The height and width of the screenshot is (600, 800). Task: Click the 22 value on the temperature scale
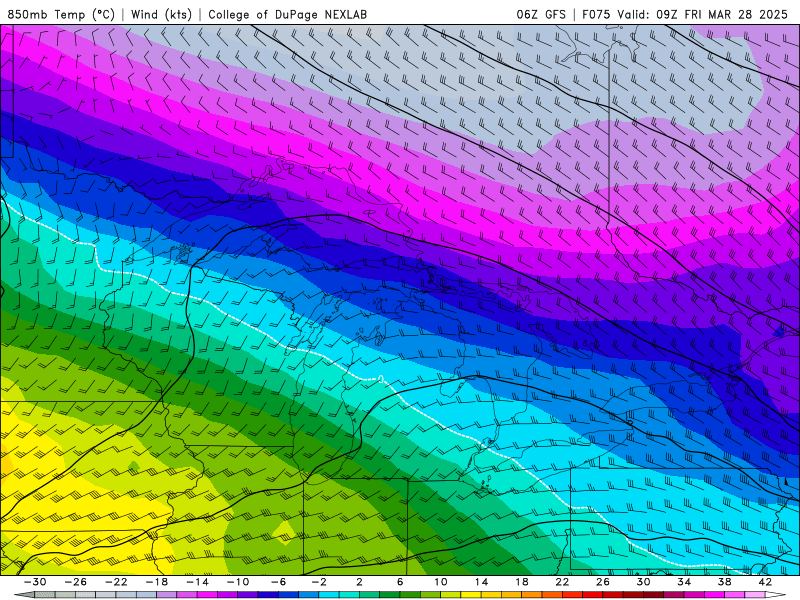(562, 582)
